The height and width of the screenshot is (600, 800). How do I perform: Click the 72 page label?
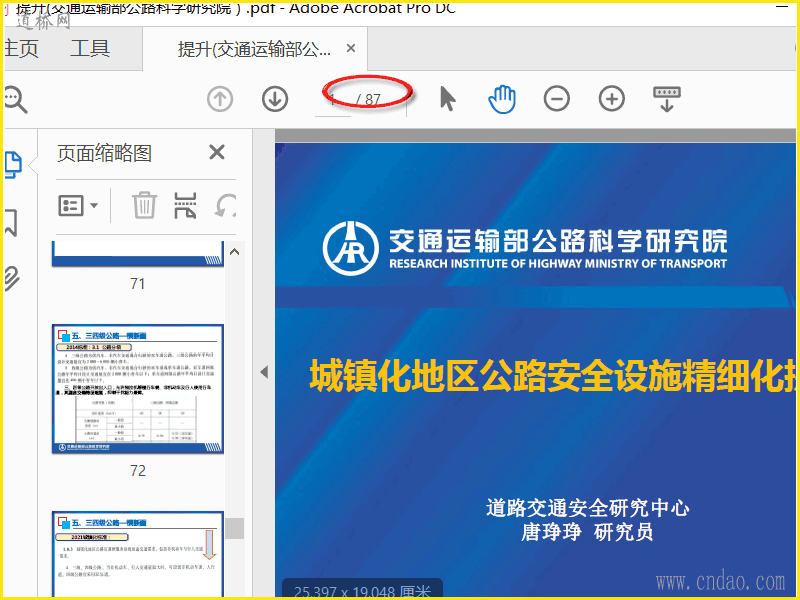[138, 470]
